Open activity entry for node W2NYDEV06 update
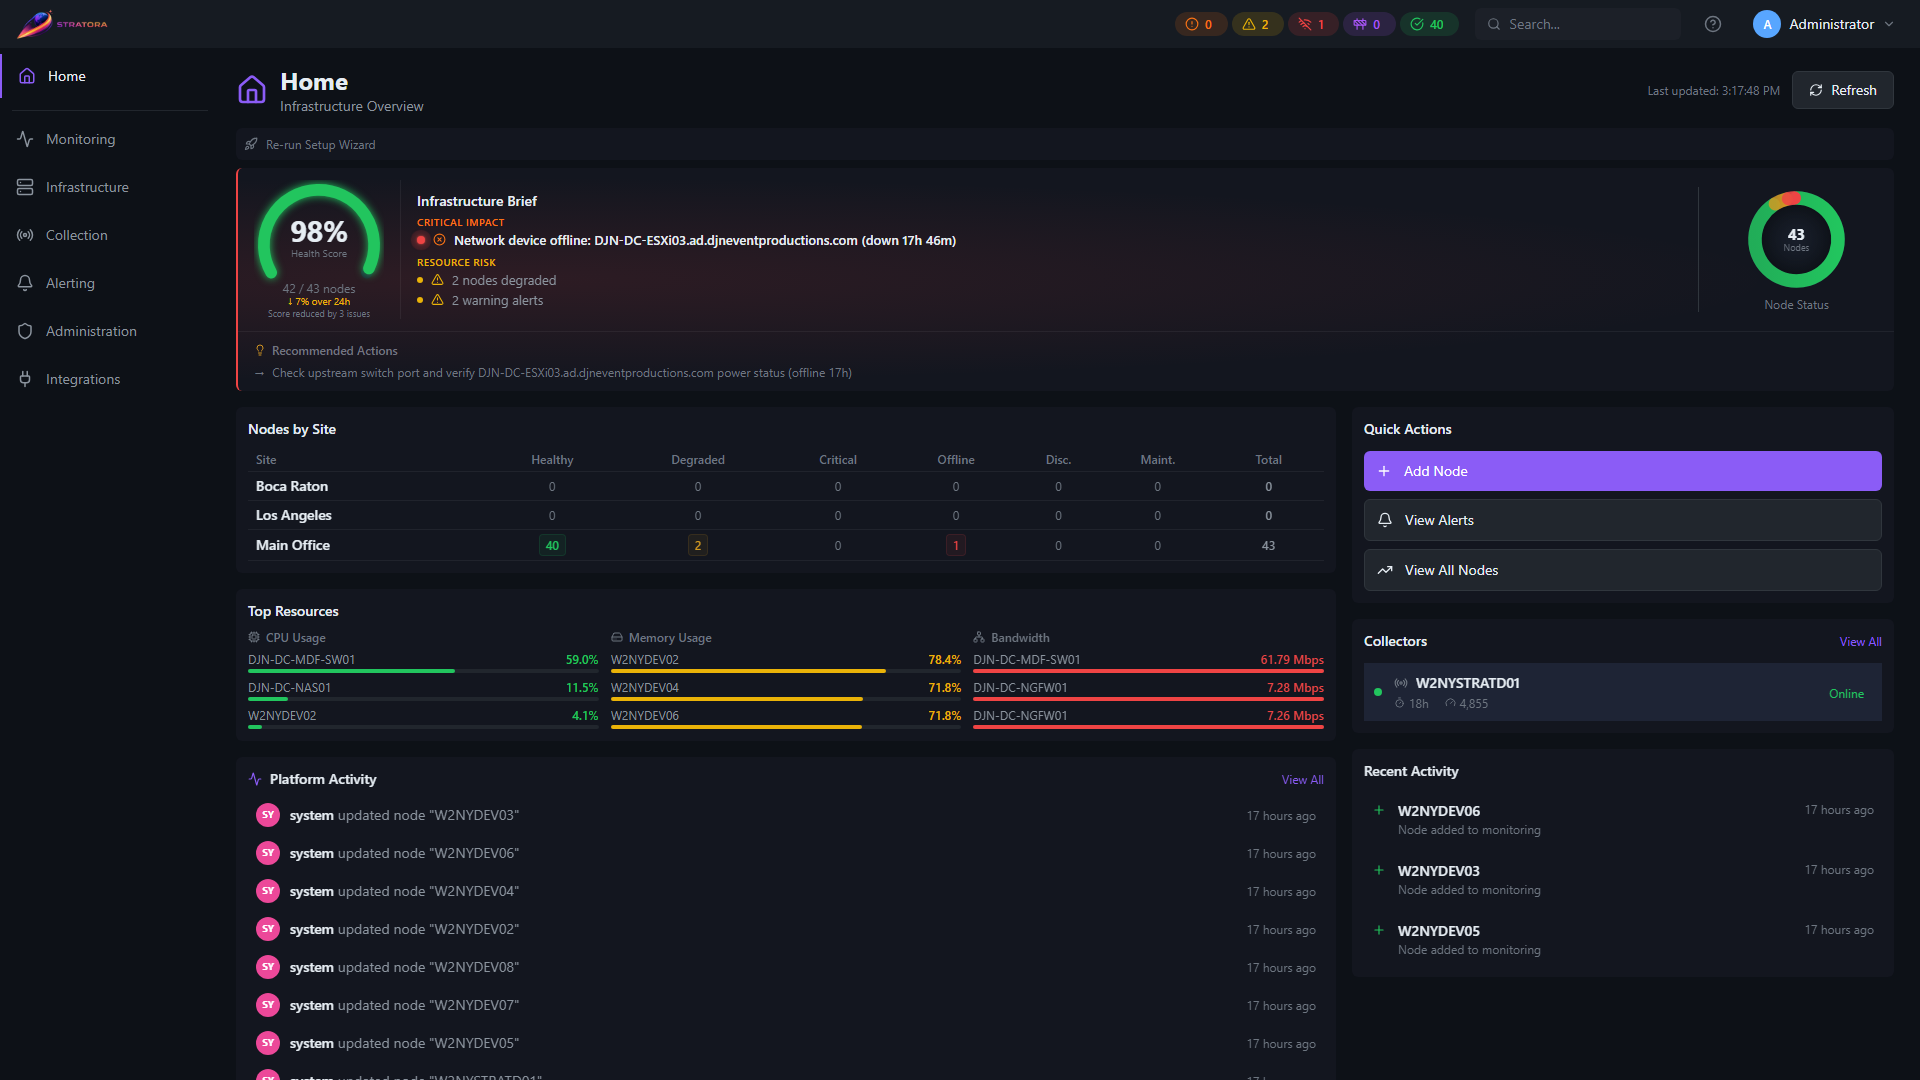Viewport: 1920px width, 1080px height. click(x=786, y=853)
